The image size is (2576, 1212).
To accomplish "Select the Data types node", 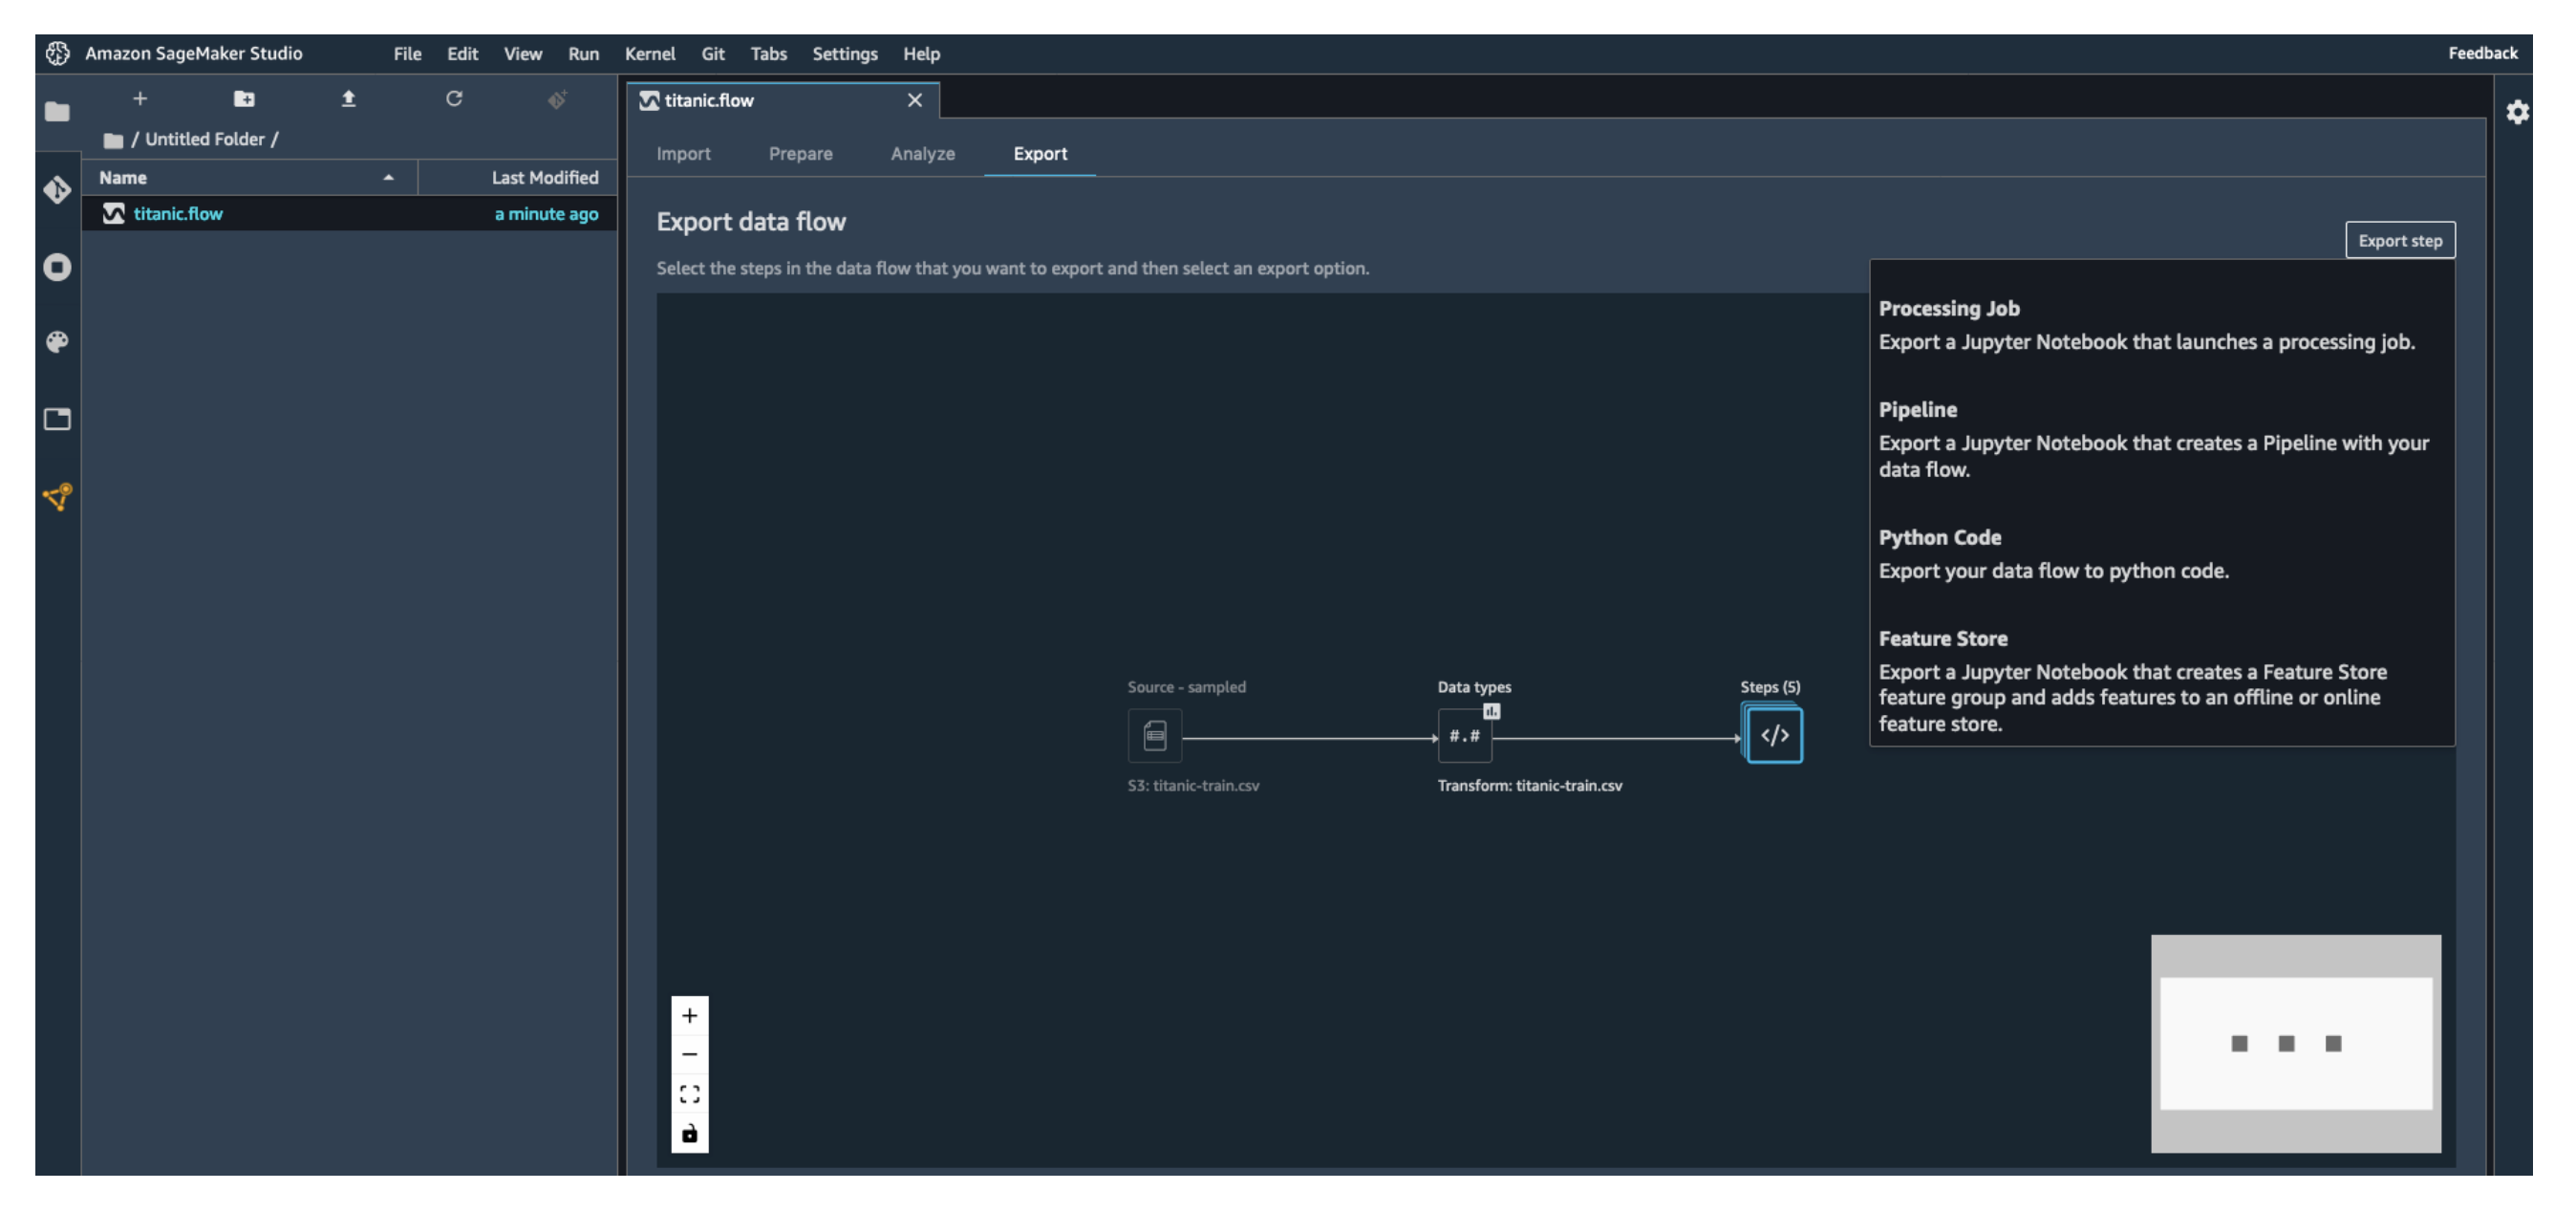I will (1464, 736).
